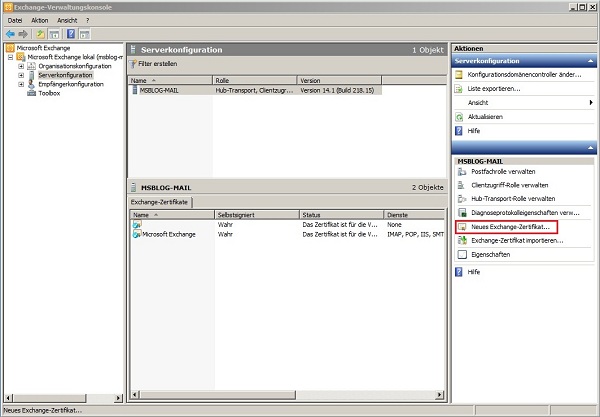Open the Ansicht submenu arrow in Aktionen
This screenshot has width=600, height=417.
click(591, 103)
